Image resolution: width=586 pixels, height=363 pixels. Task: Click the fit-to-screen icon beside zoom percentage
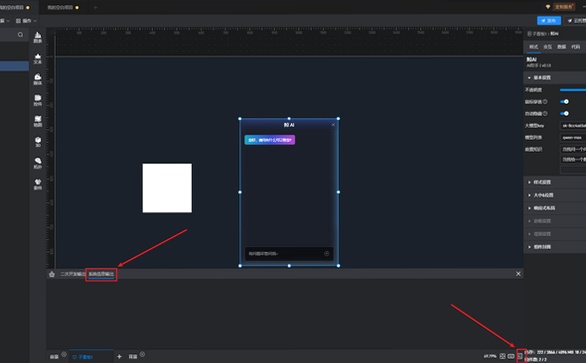click(502, 356)
